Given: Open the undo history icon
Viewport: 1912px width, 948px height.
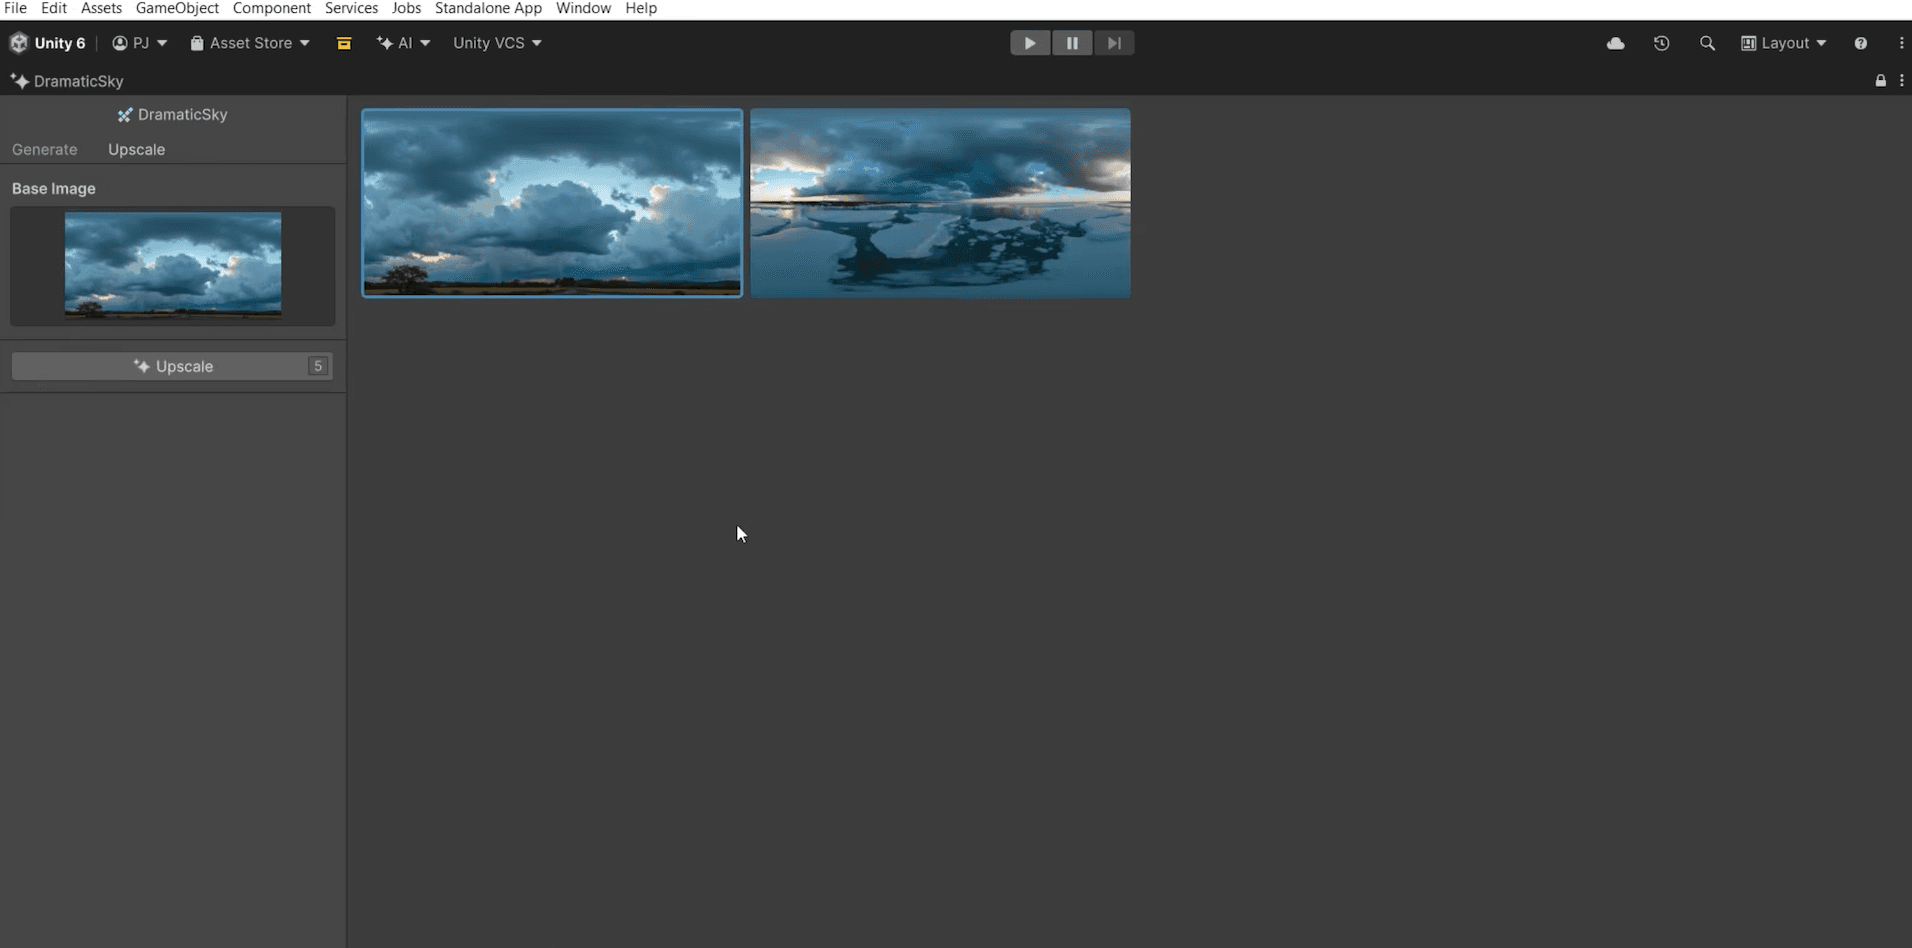Looking at the screenshot, I should click(x=1661, y=43).
